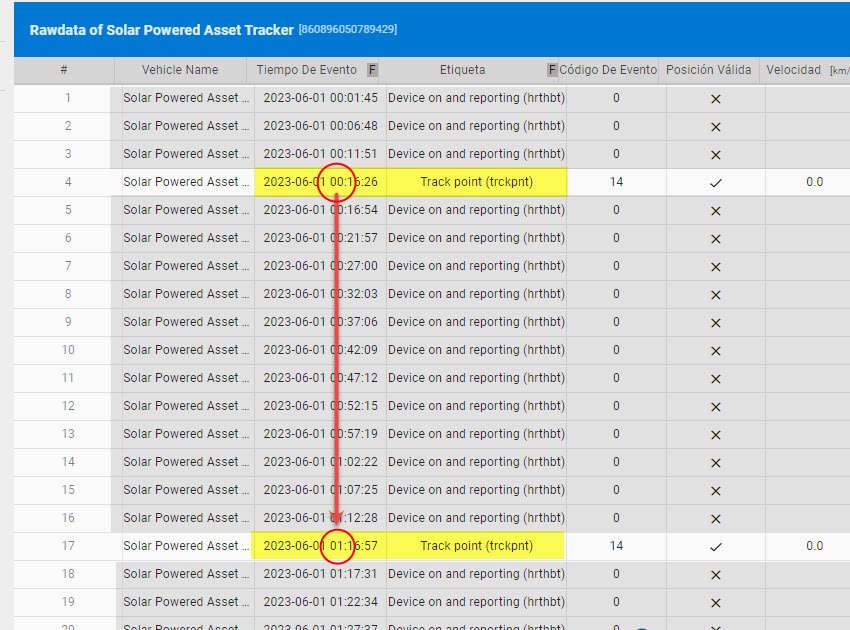Screen dimensions: 850x630
Task: Open the filter icon next to Etiqueta
Action: 551,70
